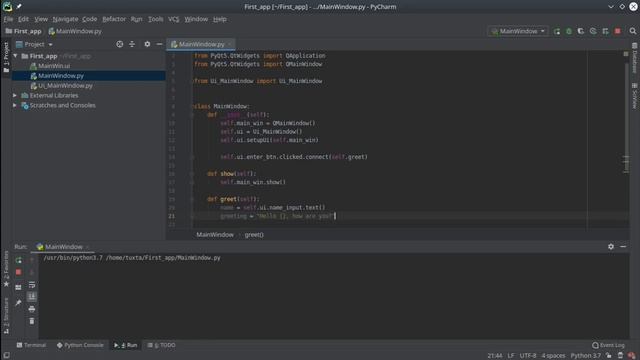Toggle the Structure side tab
The width and height of the screenshot is (640, 360).
[6, 316]
